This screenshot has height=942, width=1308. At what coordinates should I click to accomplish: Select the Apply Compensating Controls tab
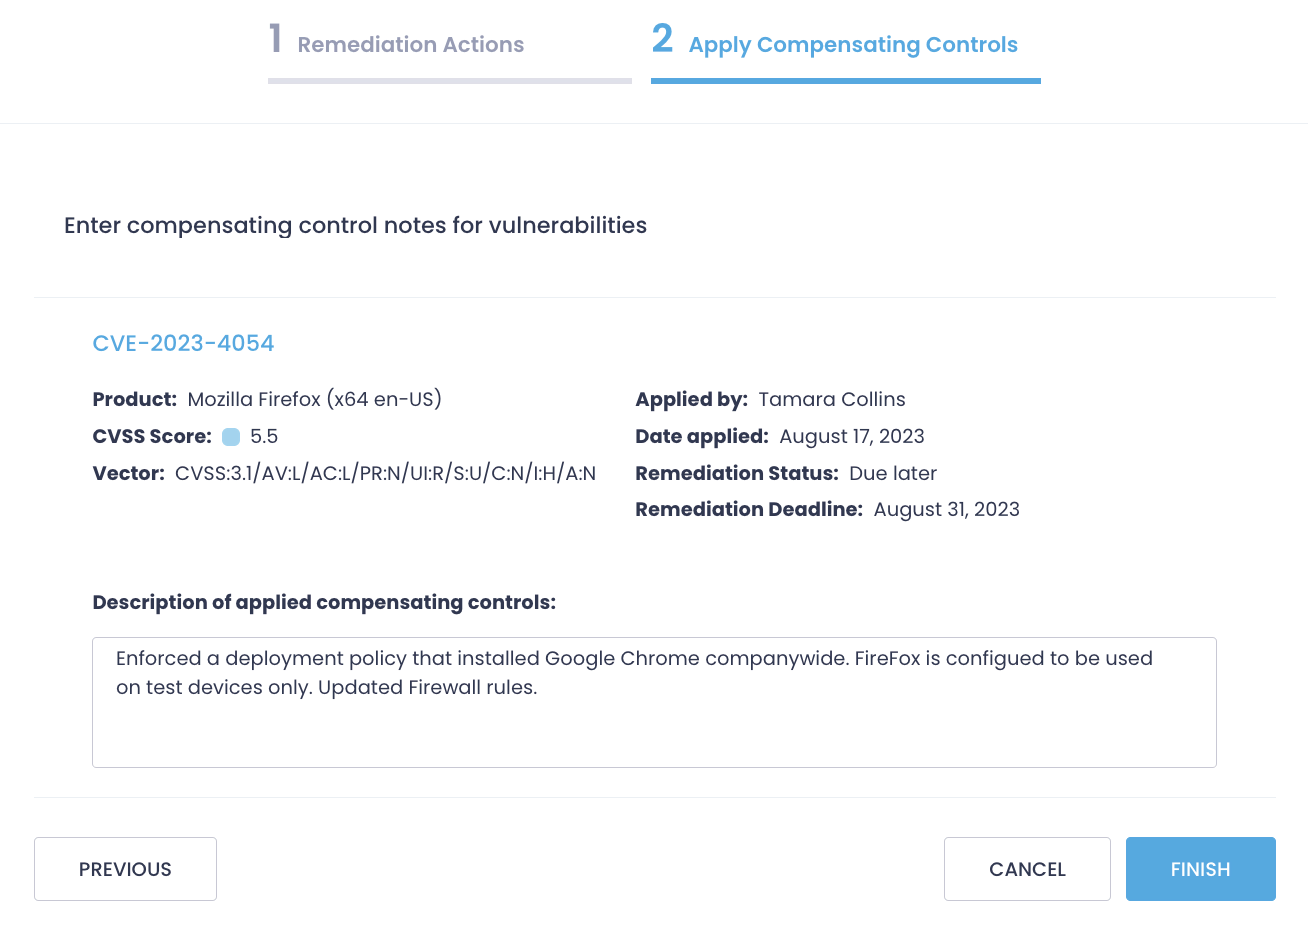coord(853,44)
